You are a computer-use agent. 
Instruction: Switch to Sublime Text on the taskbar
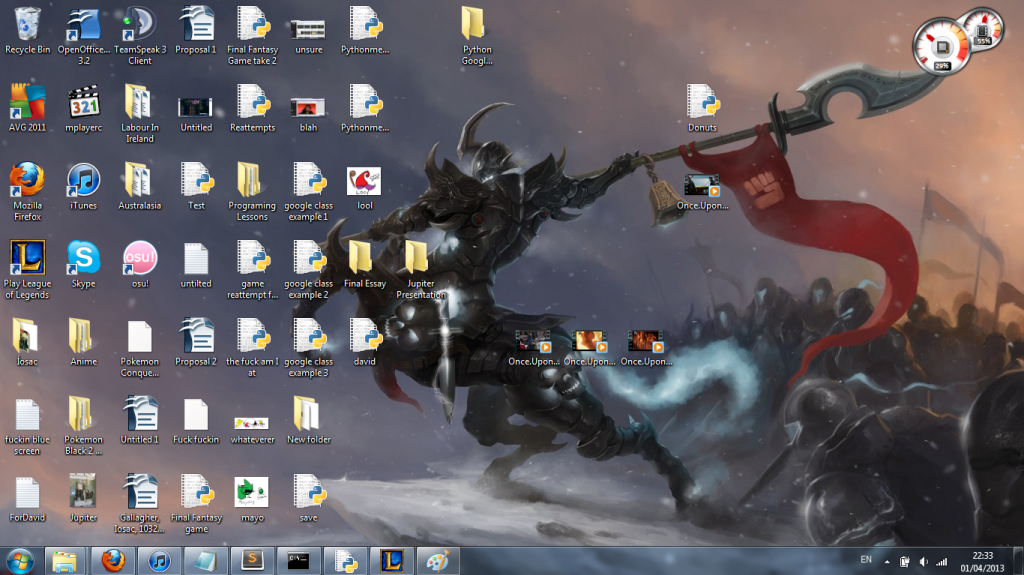(x=252, y=561)
